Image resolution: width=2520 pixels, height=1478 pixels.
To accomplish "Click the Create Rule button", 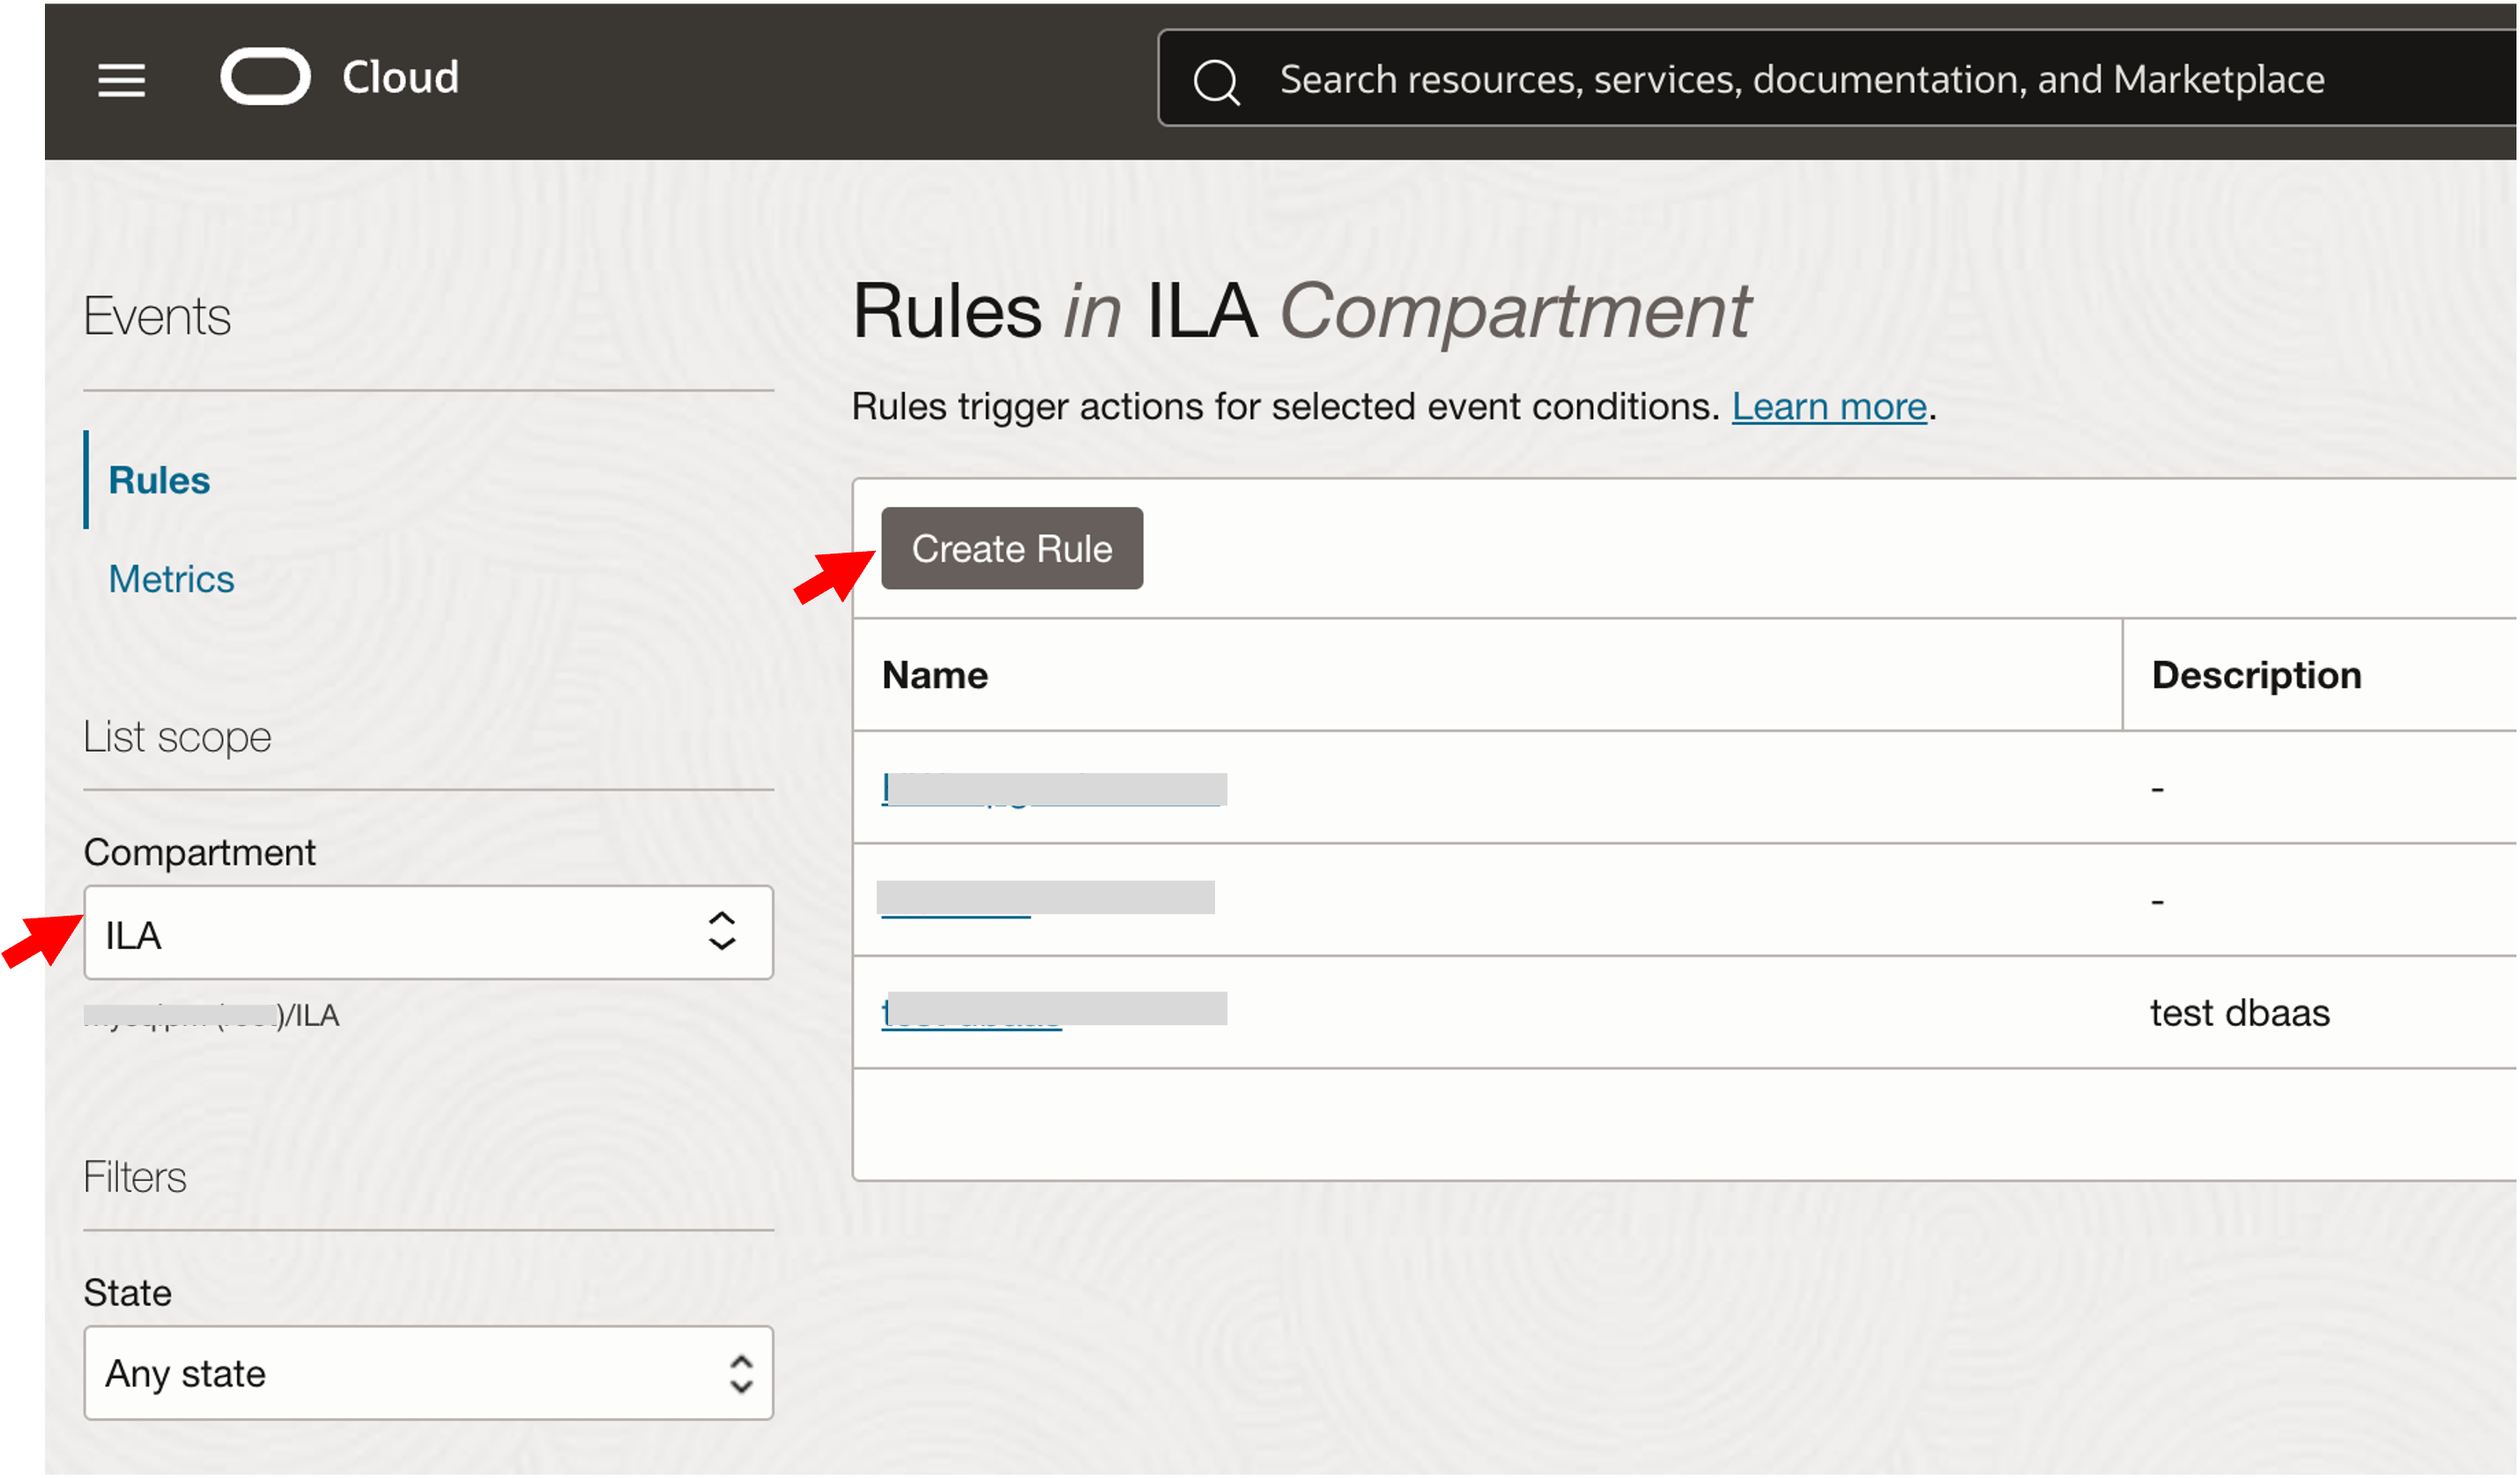I will [x=1011, y=548].
